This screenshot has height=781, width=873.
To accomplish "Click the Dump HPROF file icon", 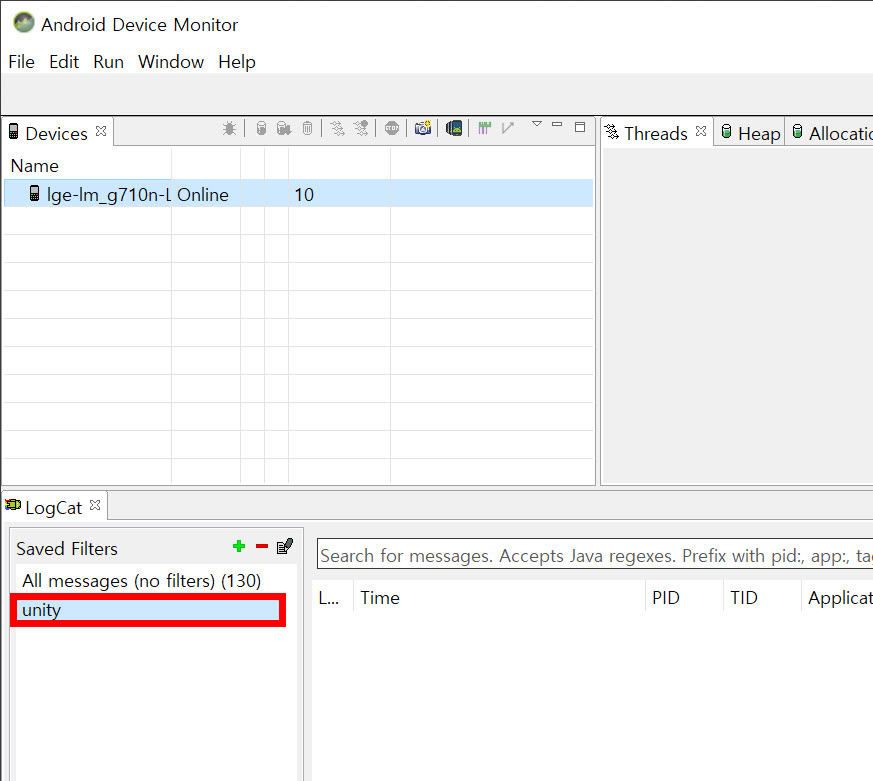I will pyautogui.click(x=284, y=129).
